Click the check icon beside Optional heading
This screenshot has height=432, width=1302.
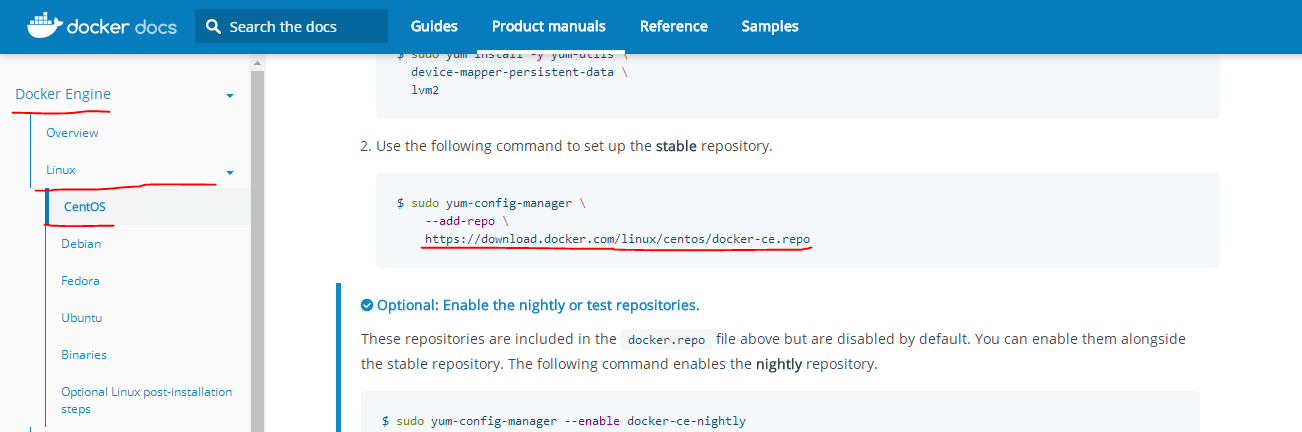point(367,305)
